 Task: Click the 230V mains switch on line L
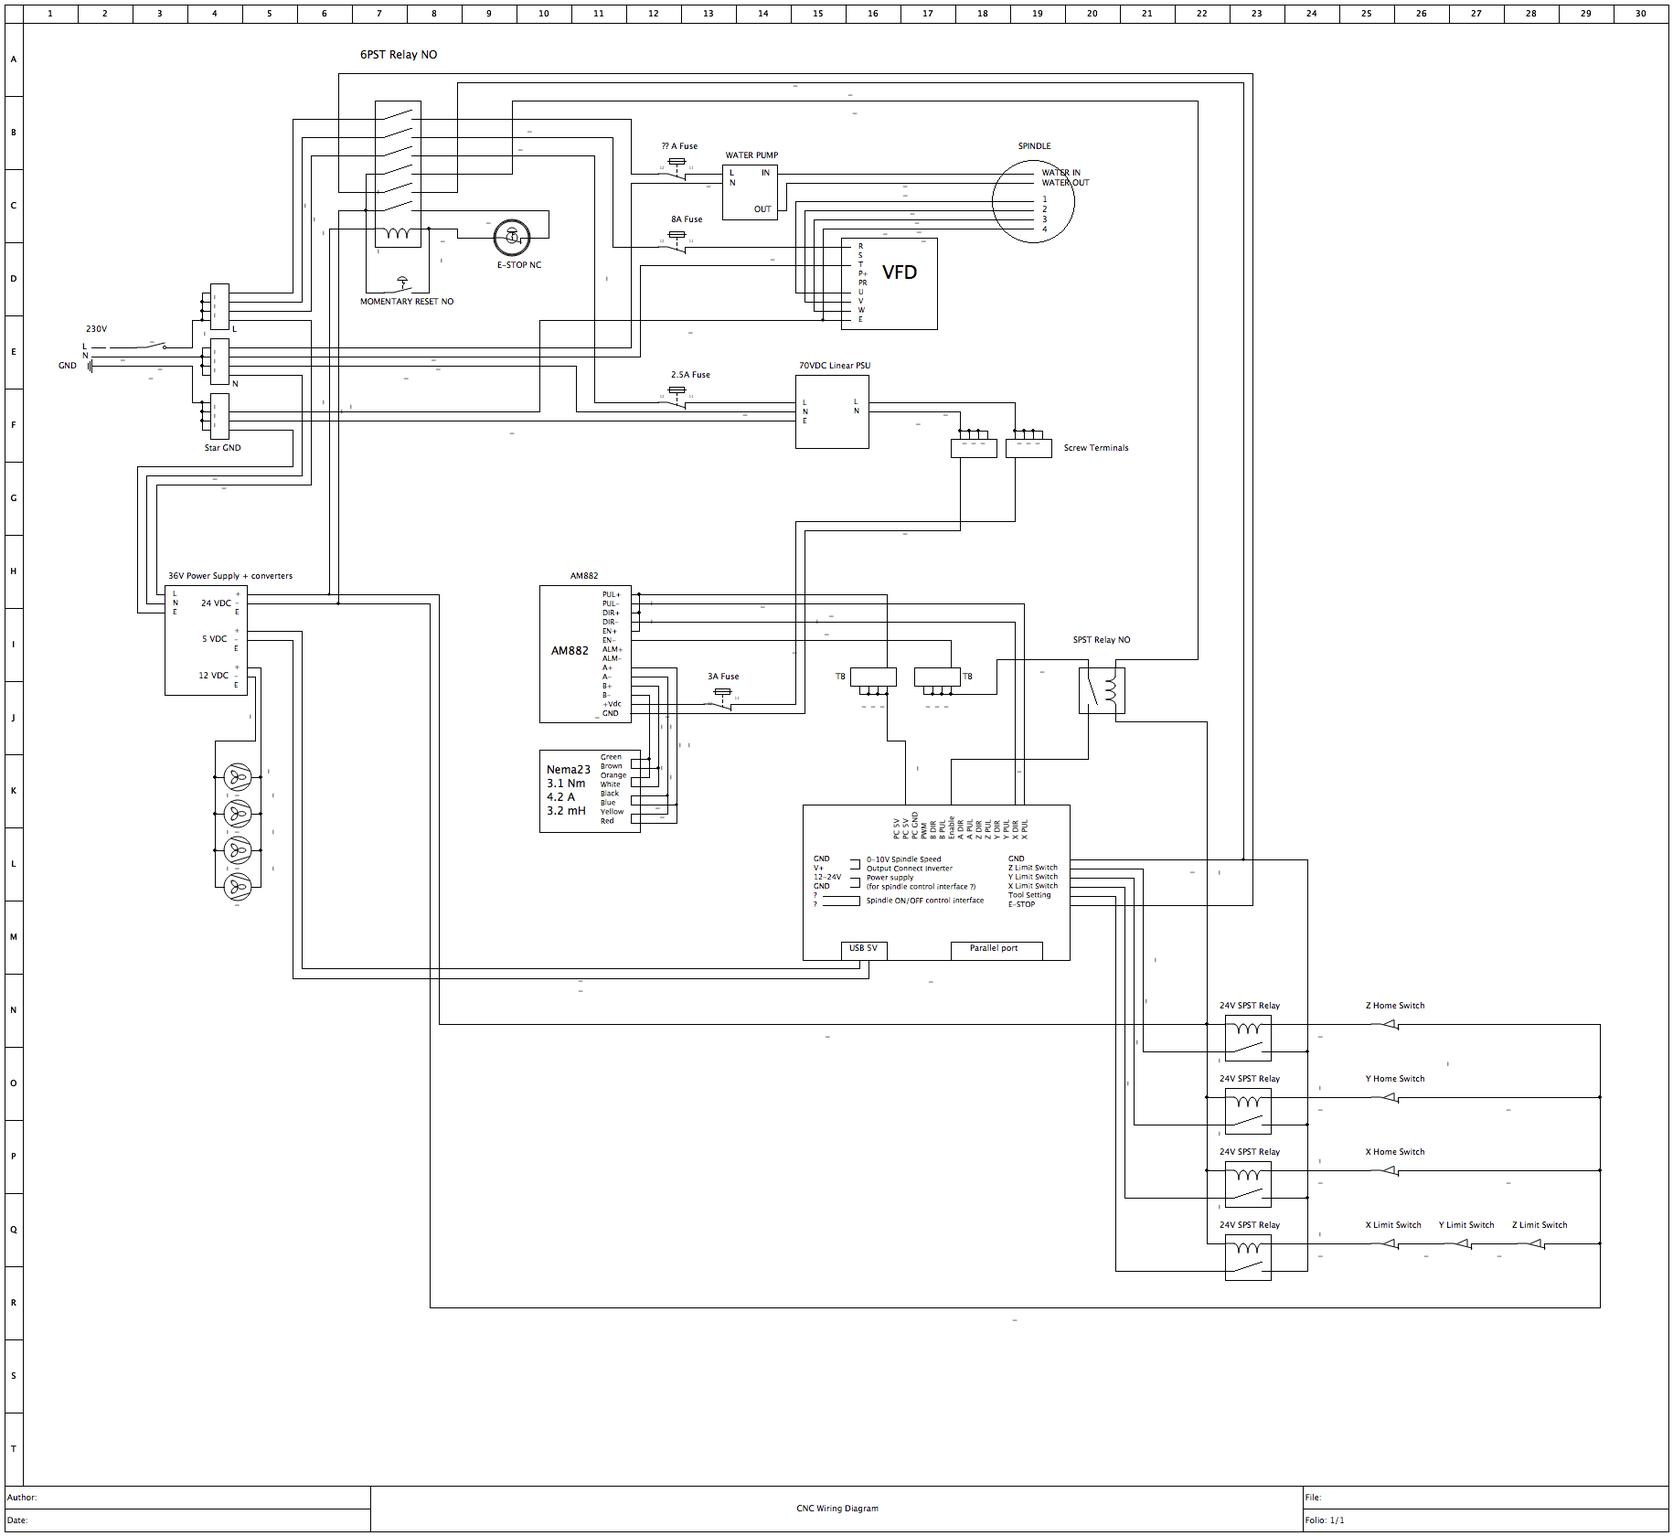[x=152, y=346]
